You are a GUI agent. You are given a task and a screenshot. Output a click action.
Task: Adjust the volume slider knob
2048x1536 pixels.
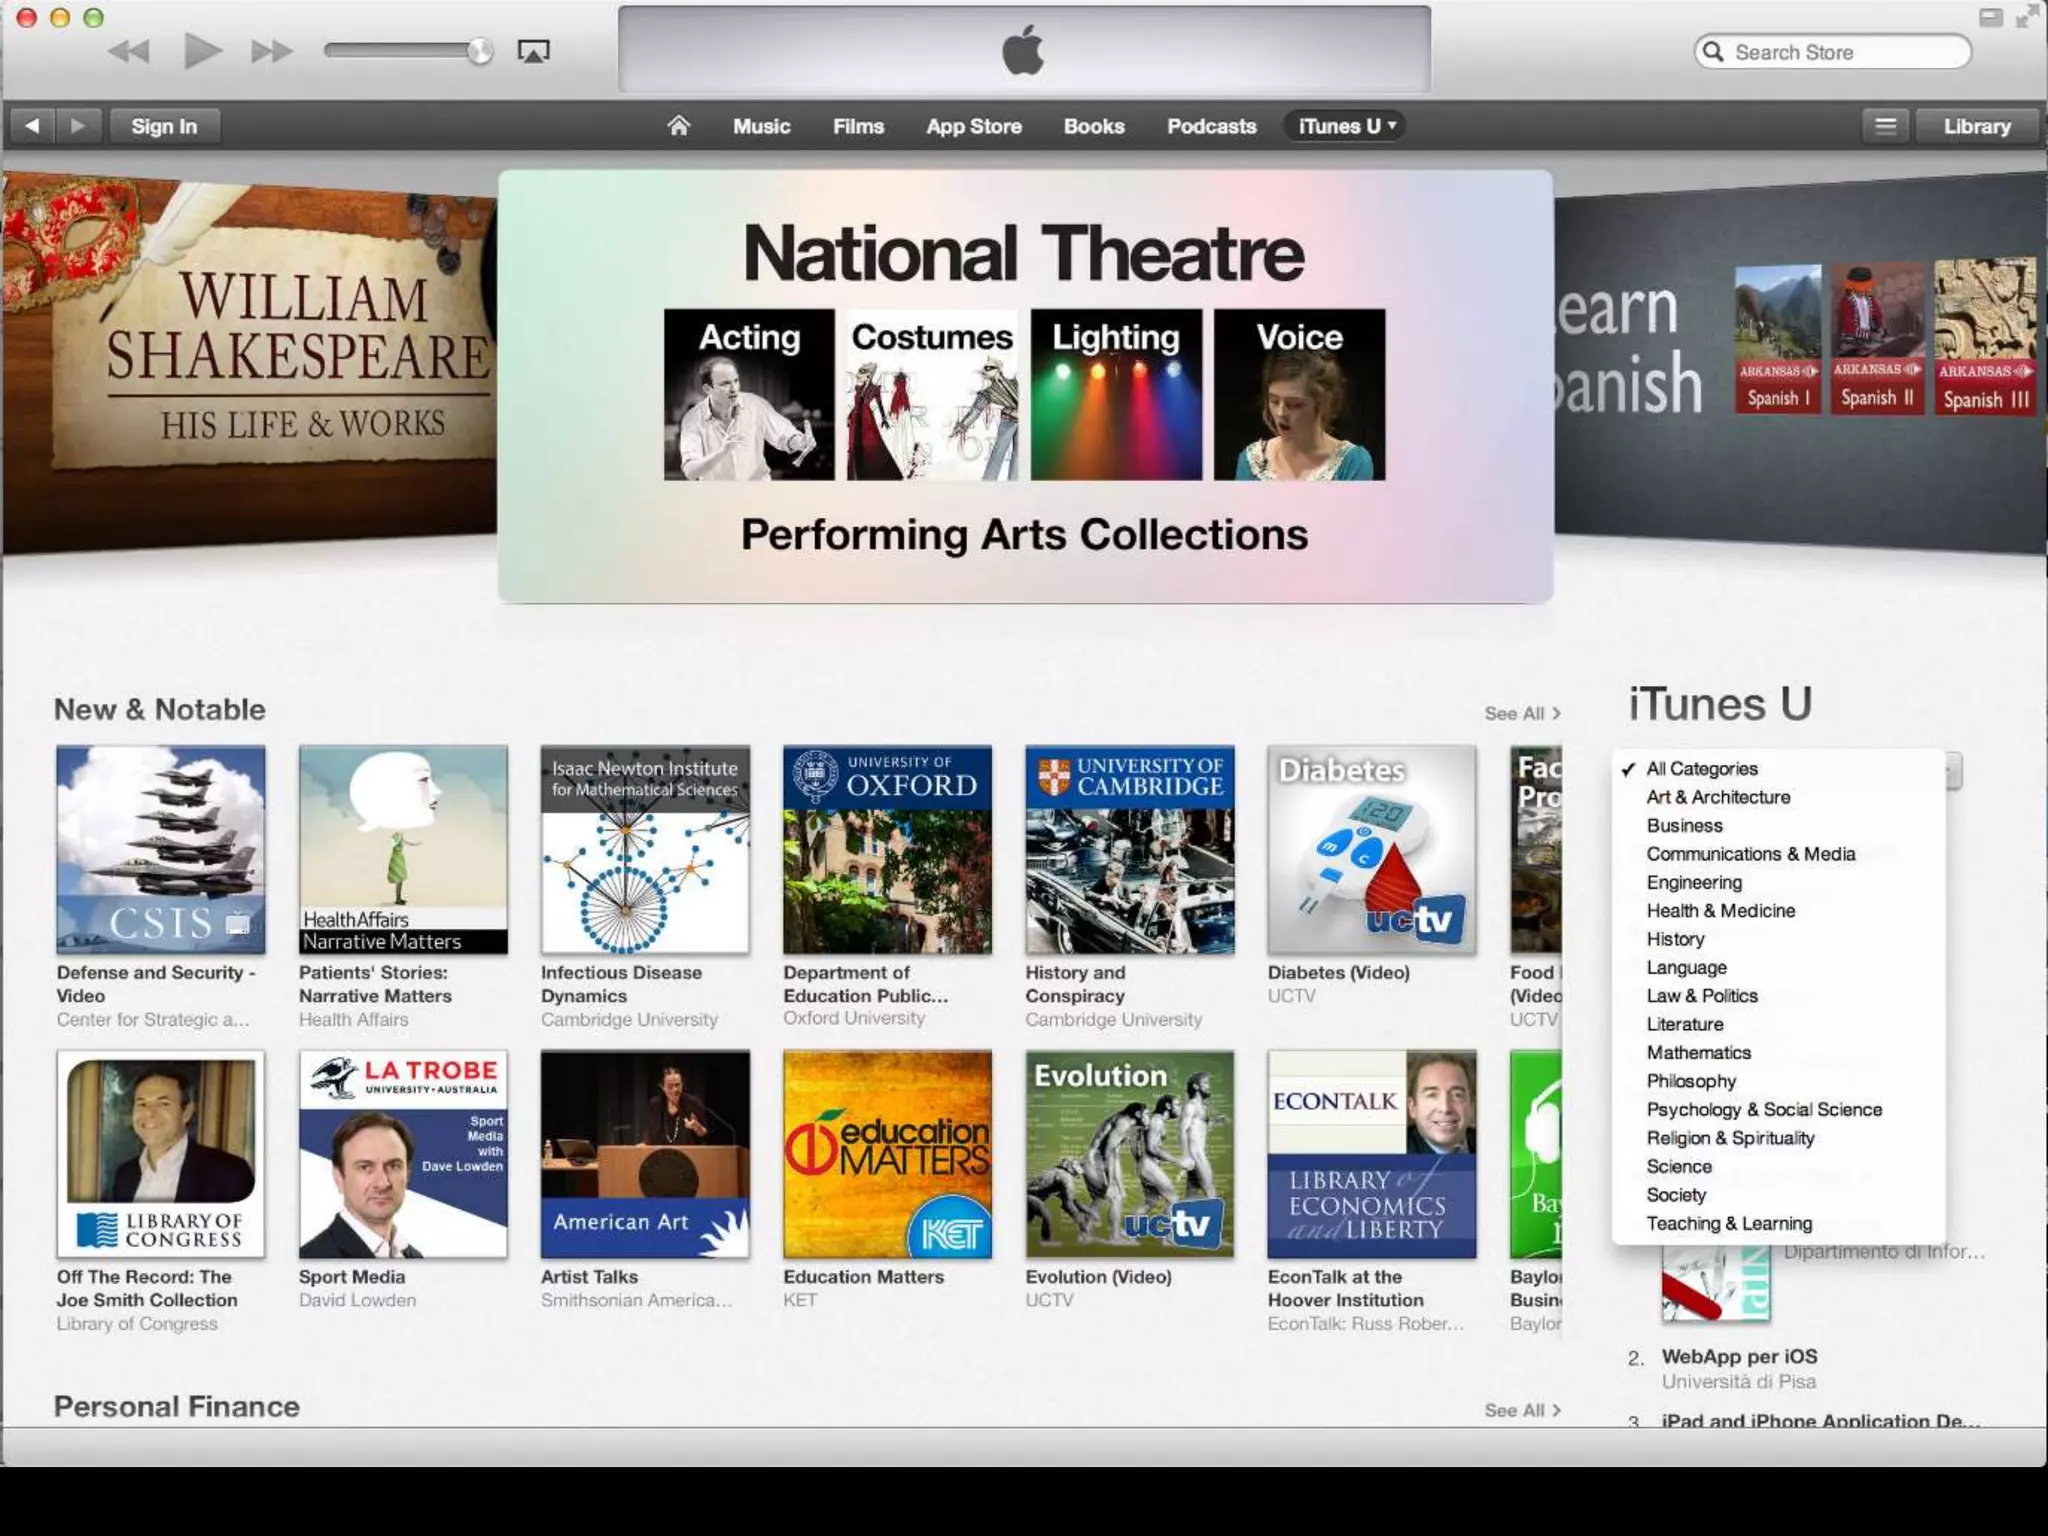pos(480,51)
